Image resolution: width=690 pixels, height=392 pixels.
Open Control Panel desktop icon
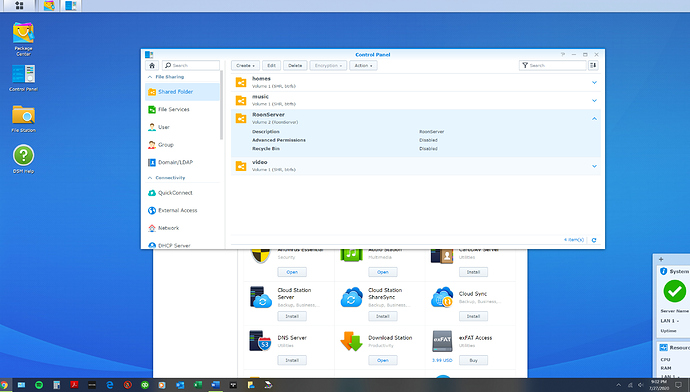(23, 78)
